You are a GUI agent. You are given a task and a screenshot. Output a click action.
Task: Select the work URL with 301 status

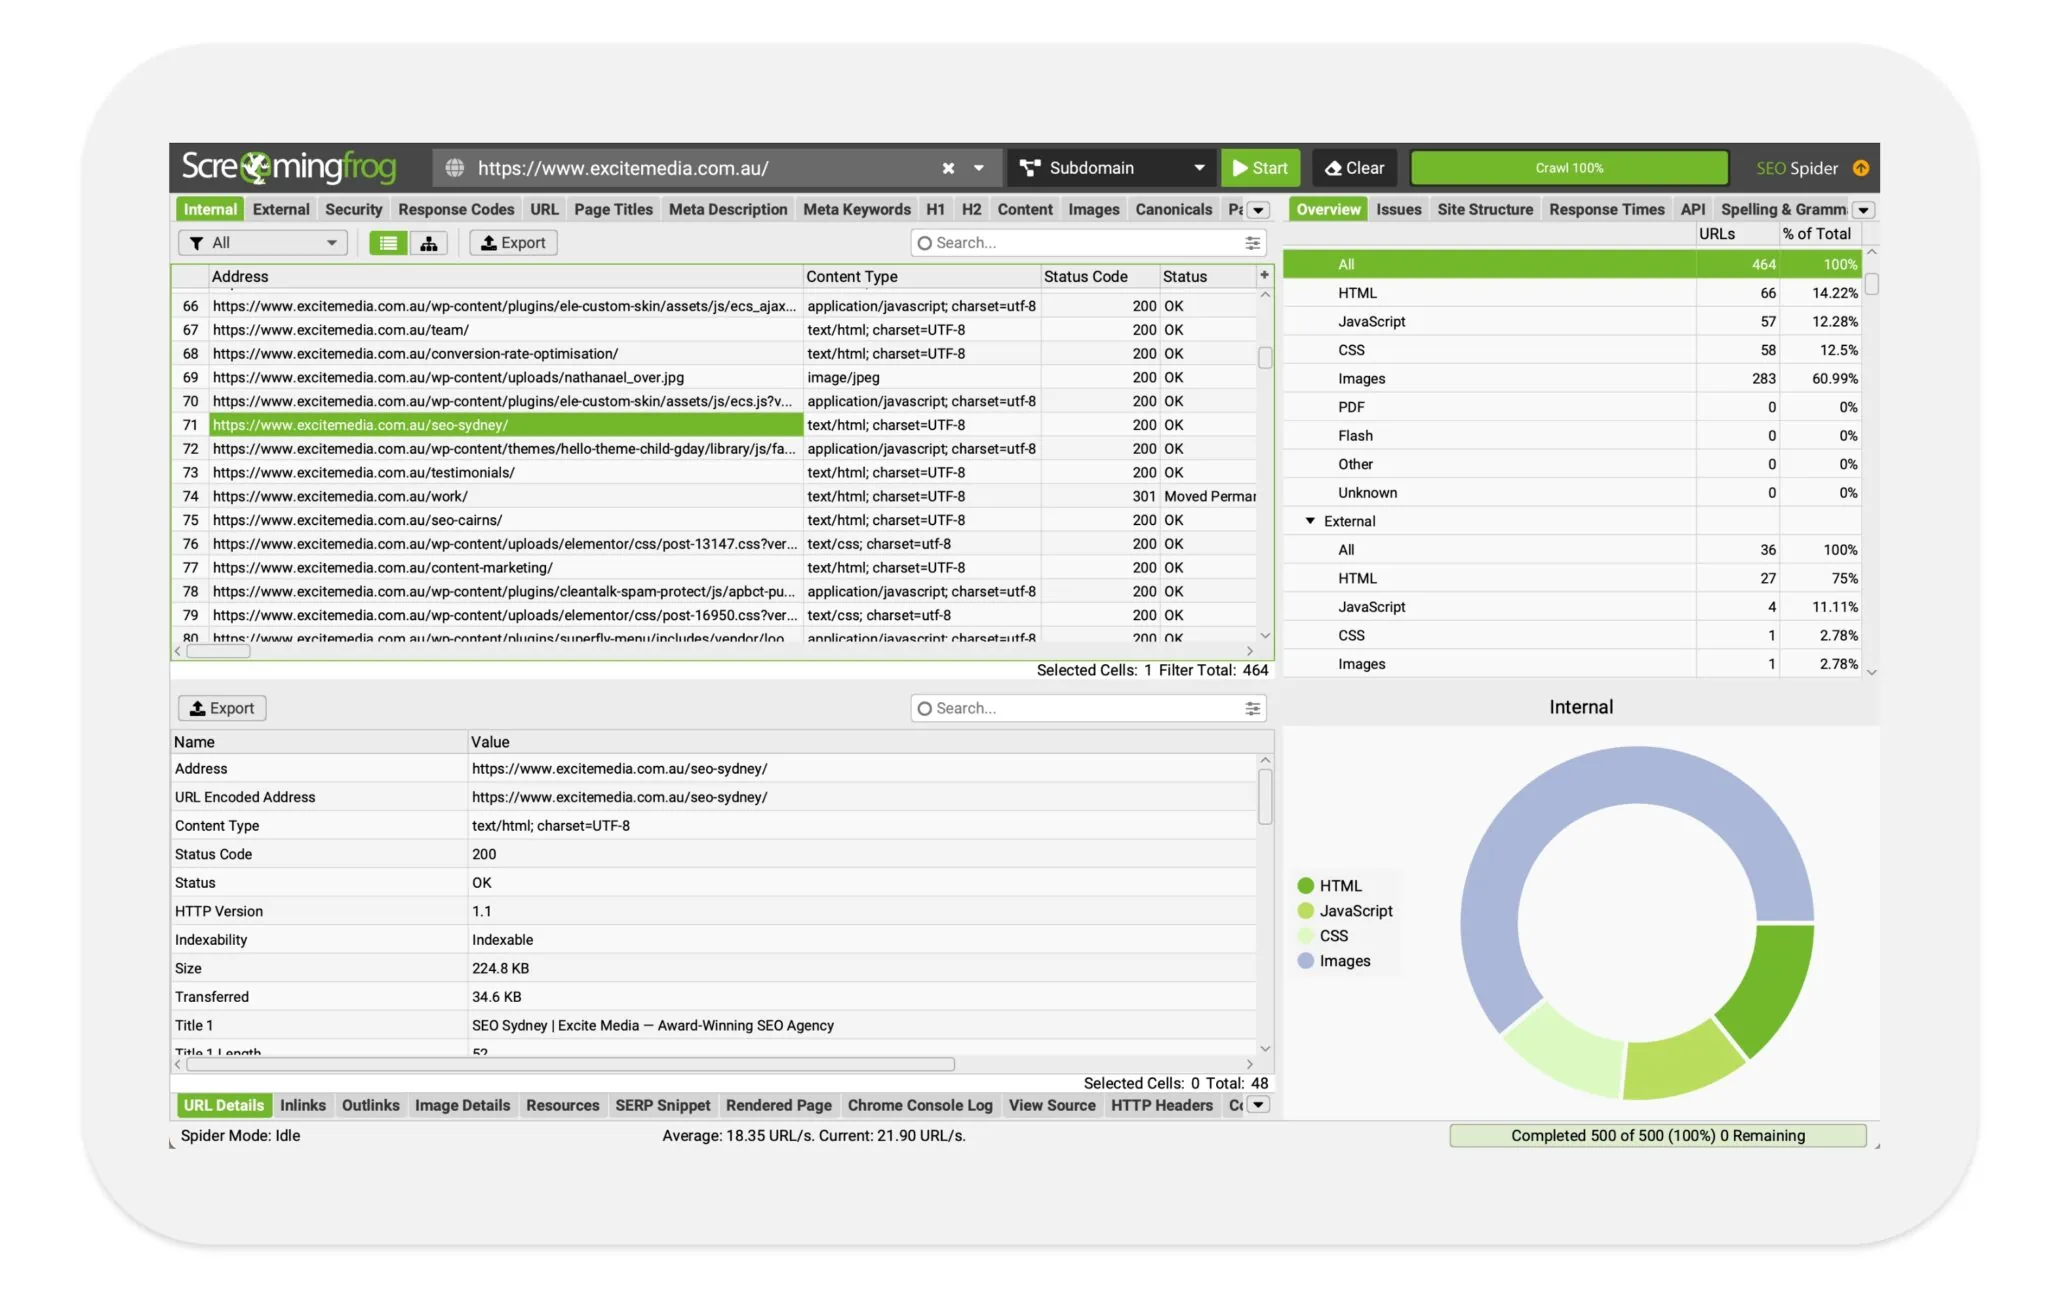point(505,497)
